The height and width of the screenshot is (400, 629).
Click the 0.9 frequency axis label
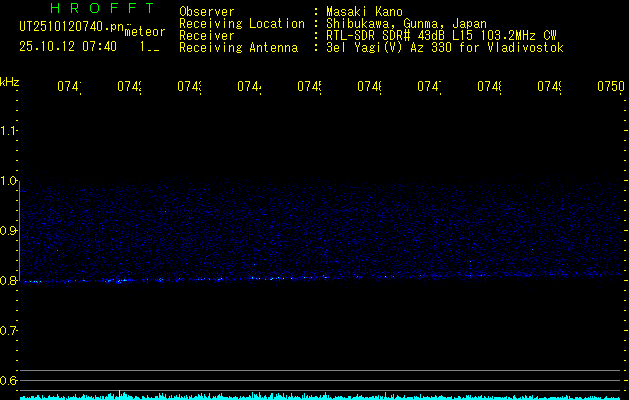[10, 231]
